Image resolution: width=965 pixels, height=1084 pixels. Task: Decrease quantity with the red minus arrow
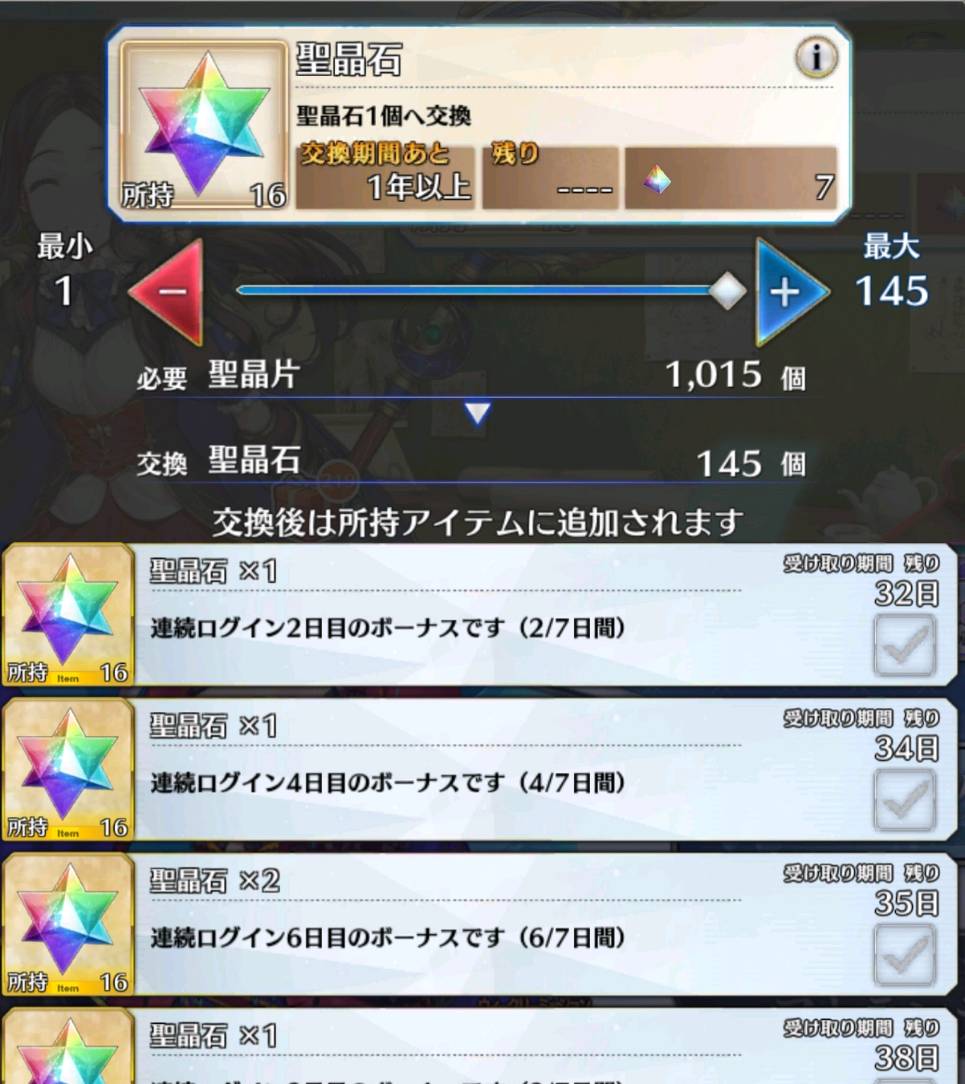click(167, 292)
